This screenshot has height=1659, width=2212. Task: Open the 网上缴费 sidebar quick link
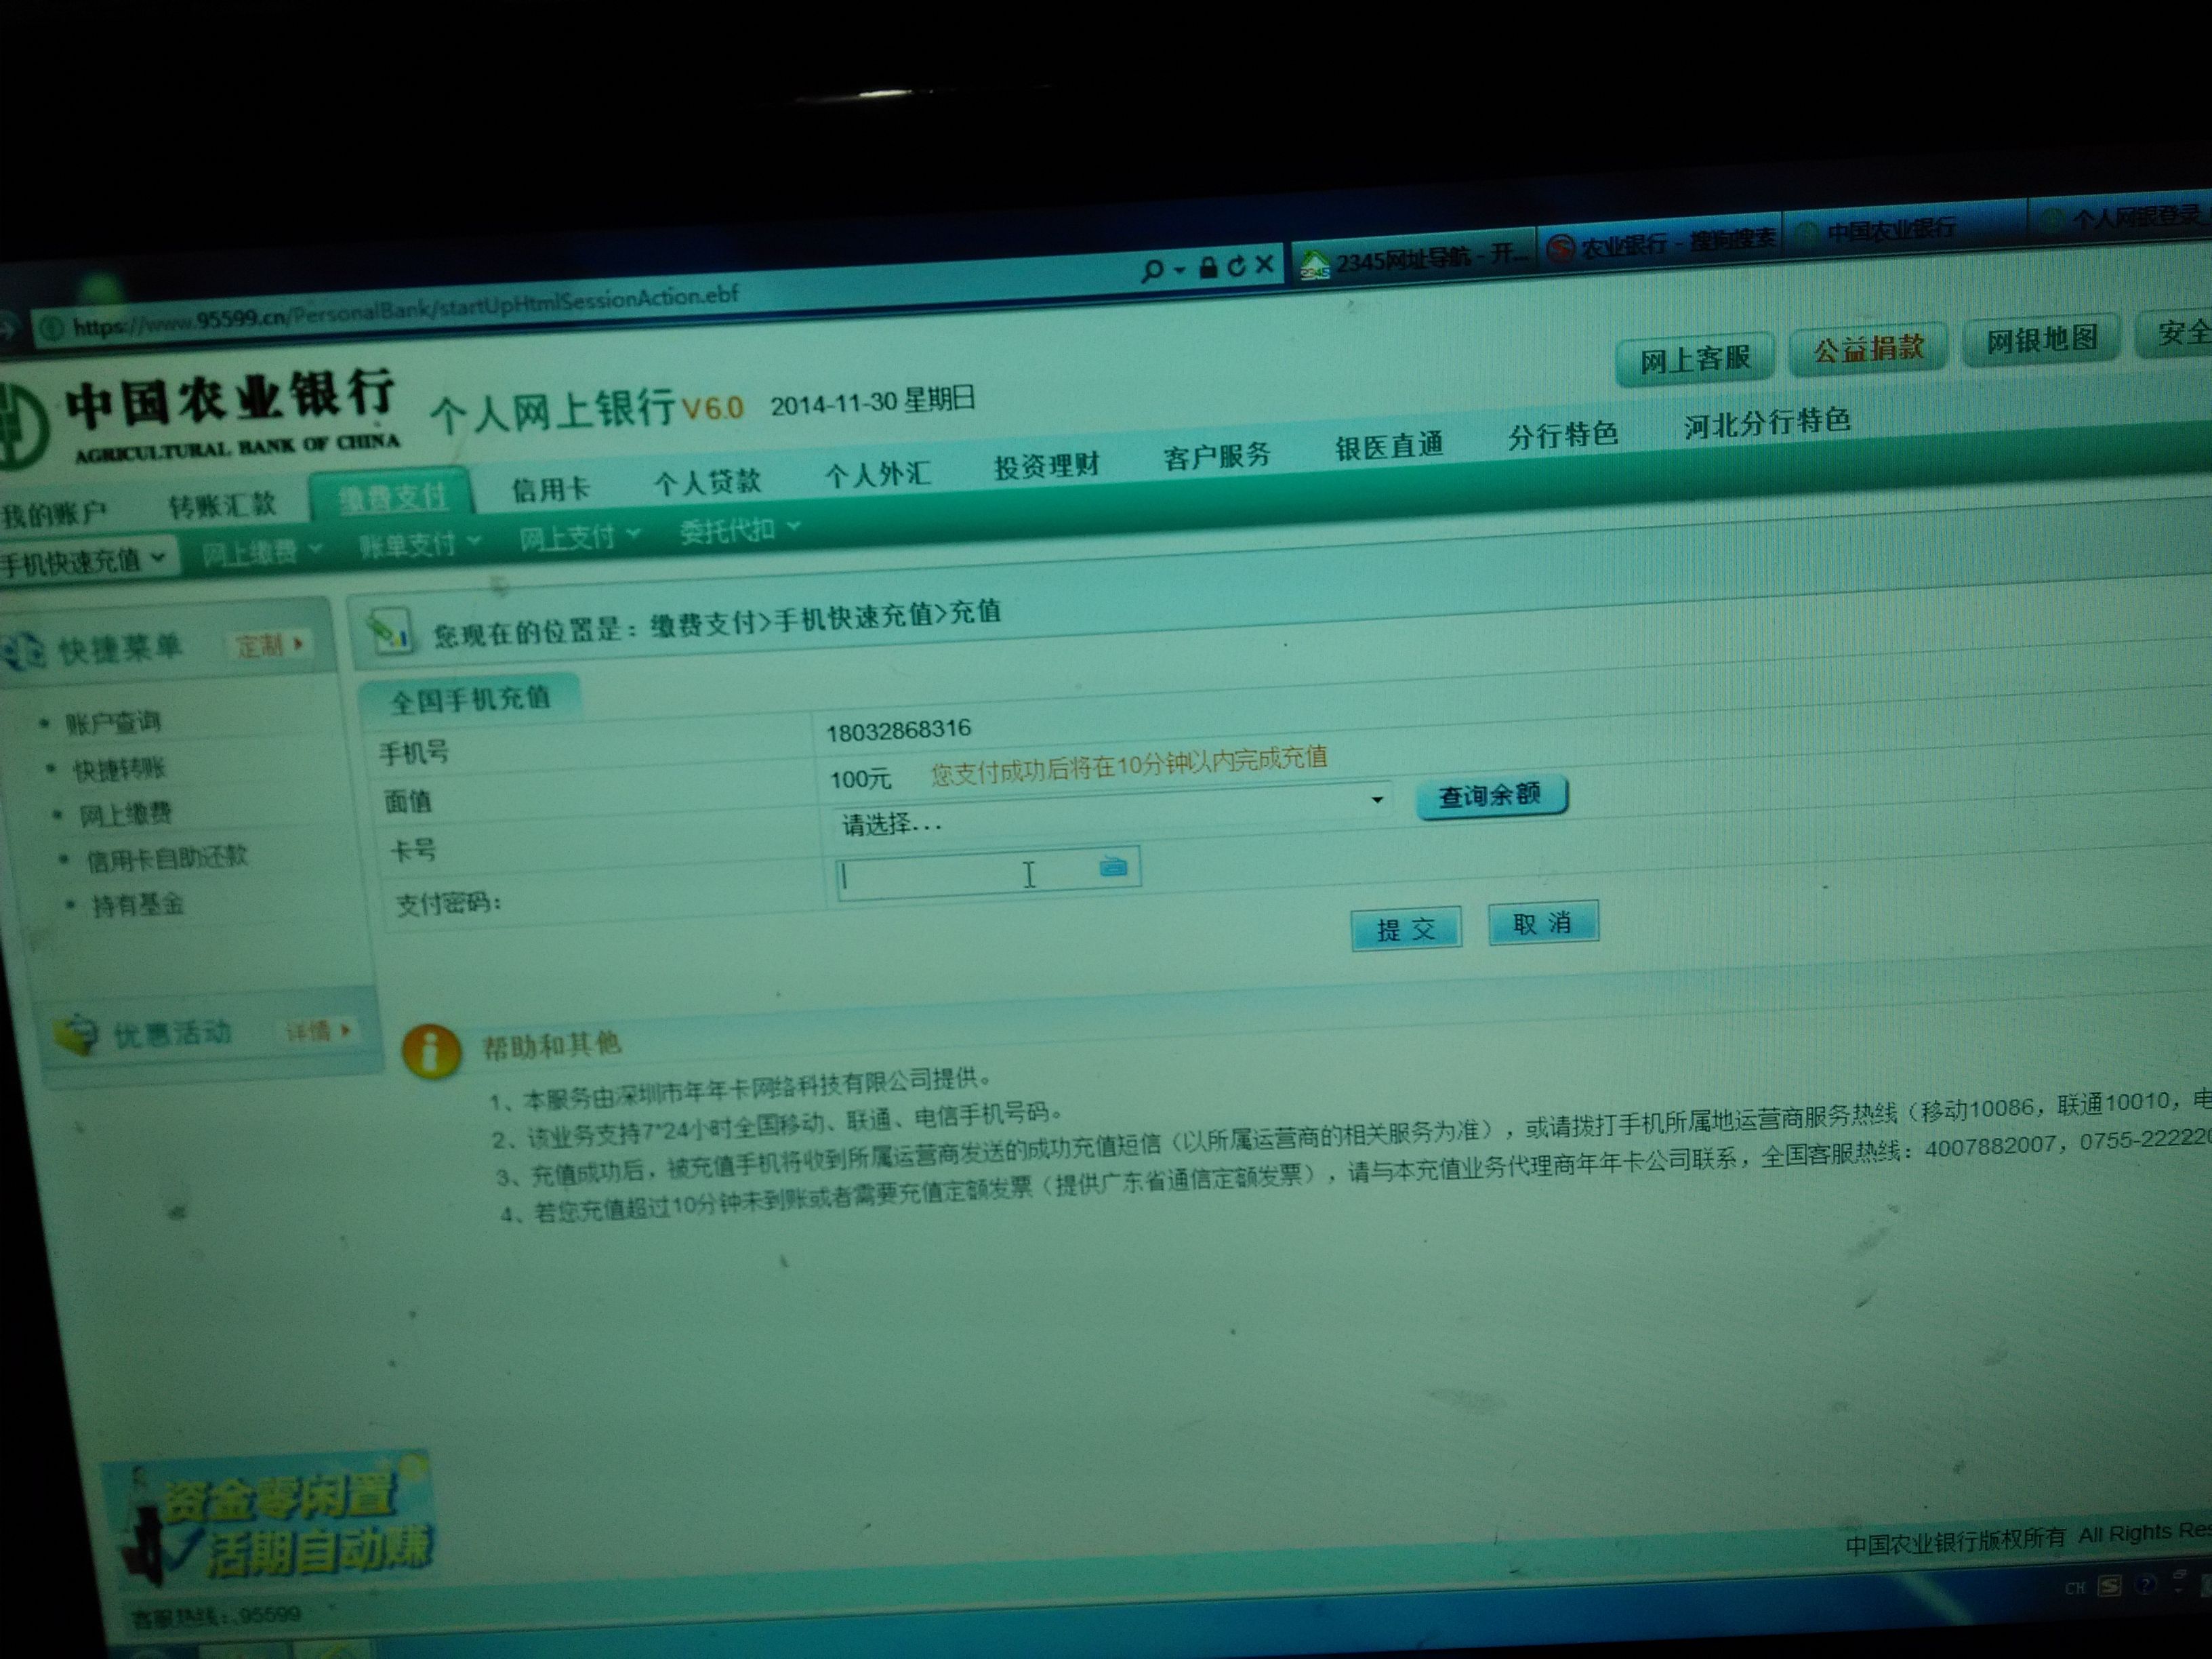point(125,815)
